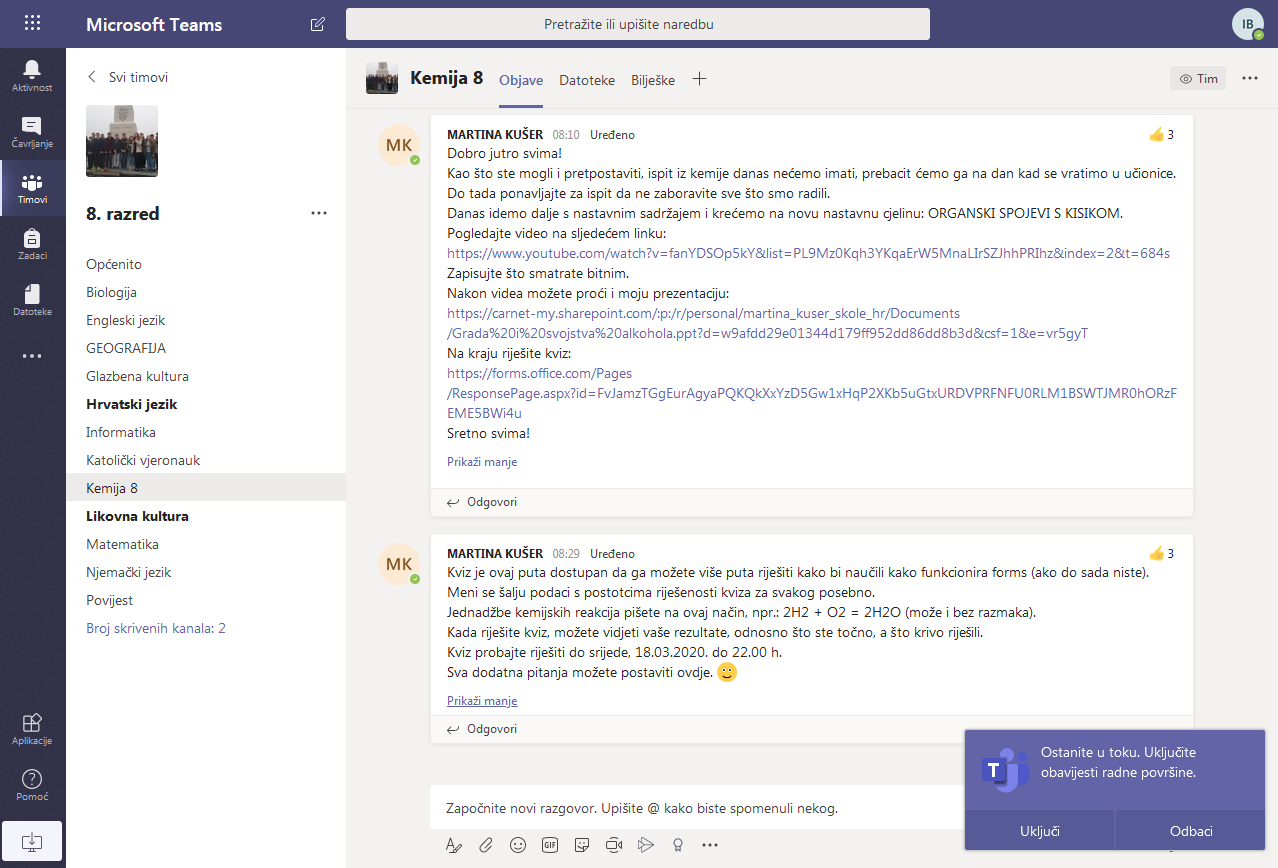Start a new chat with compose icon
Viewport: 1278px width, 868px height.
click(x=318, y=24)
